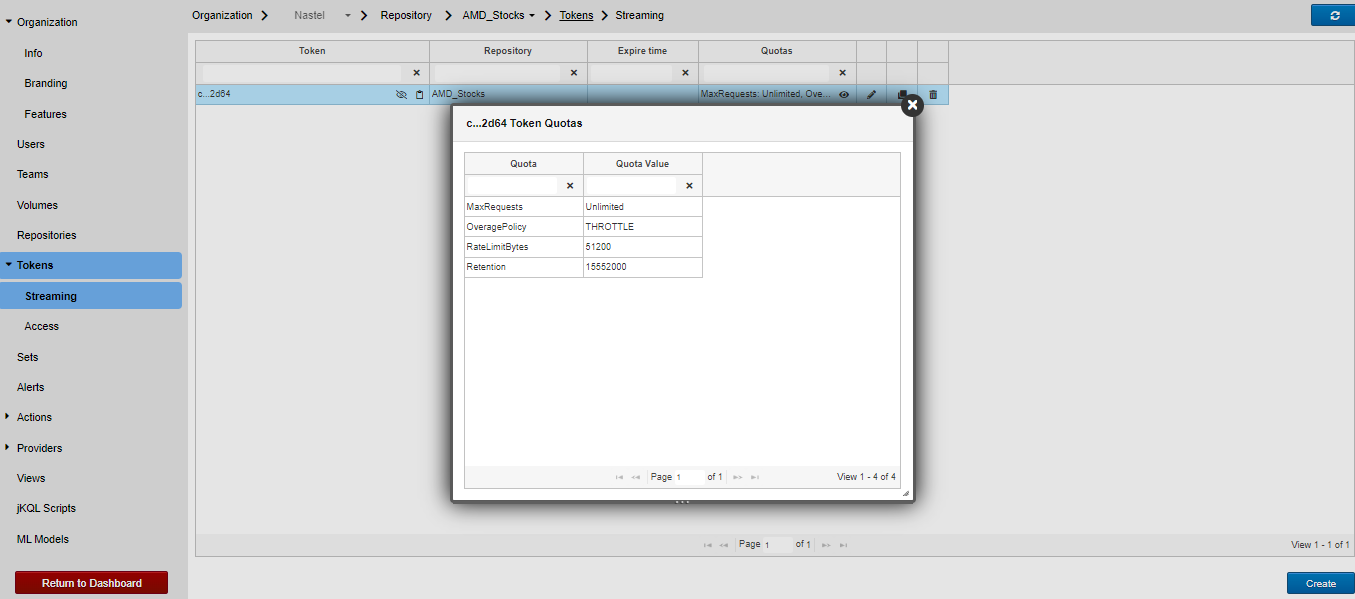Viewport: 1355px width, 599px height.
Task: Clear the Quotas column filter
Action: click(x=842, y=73)
